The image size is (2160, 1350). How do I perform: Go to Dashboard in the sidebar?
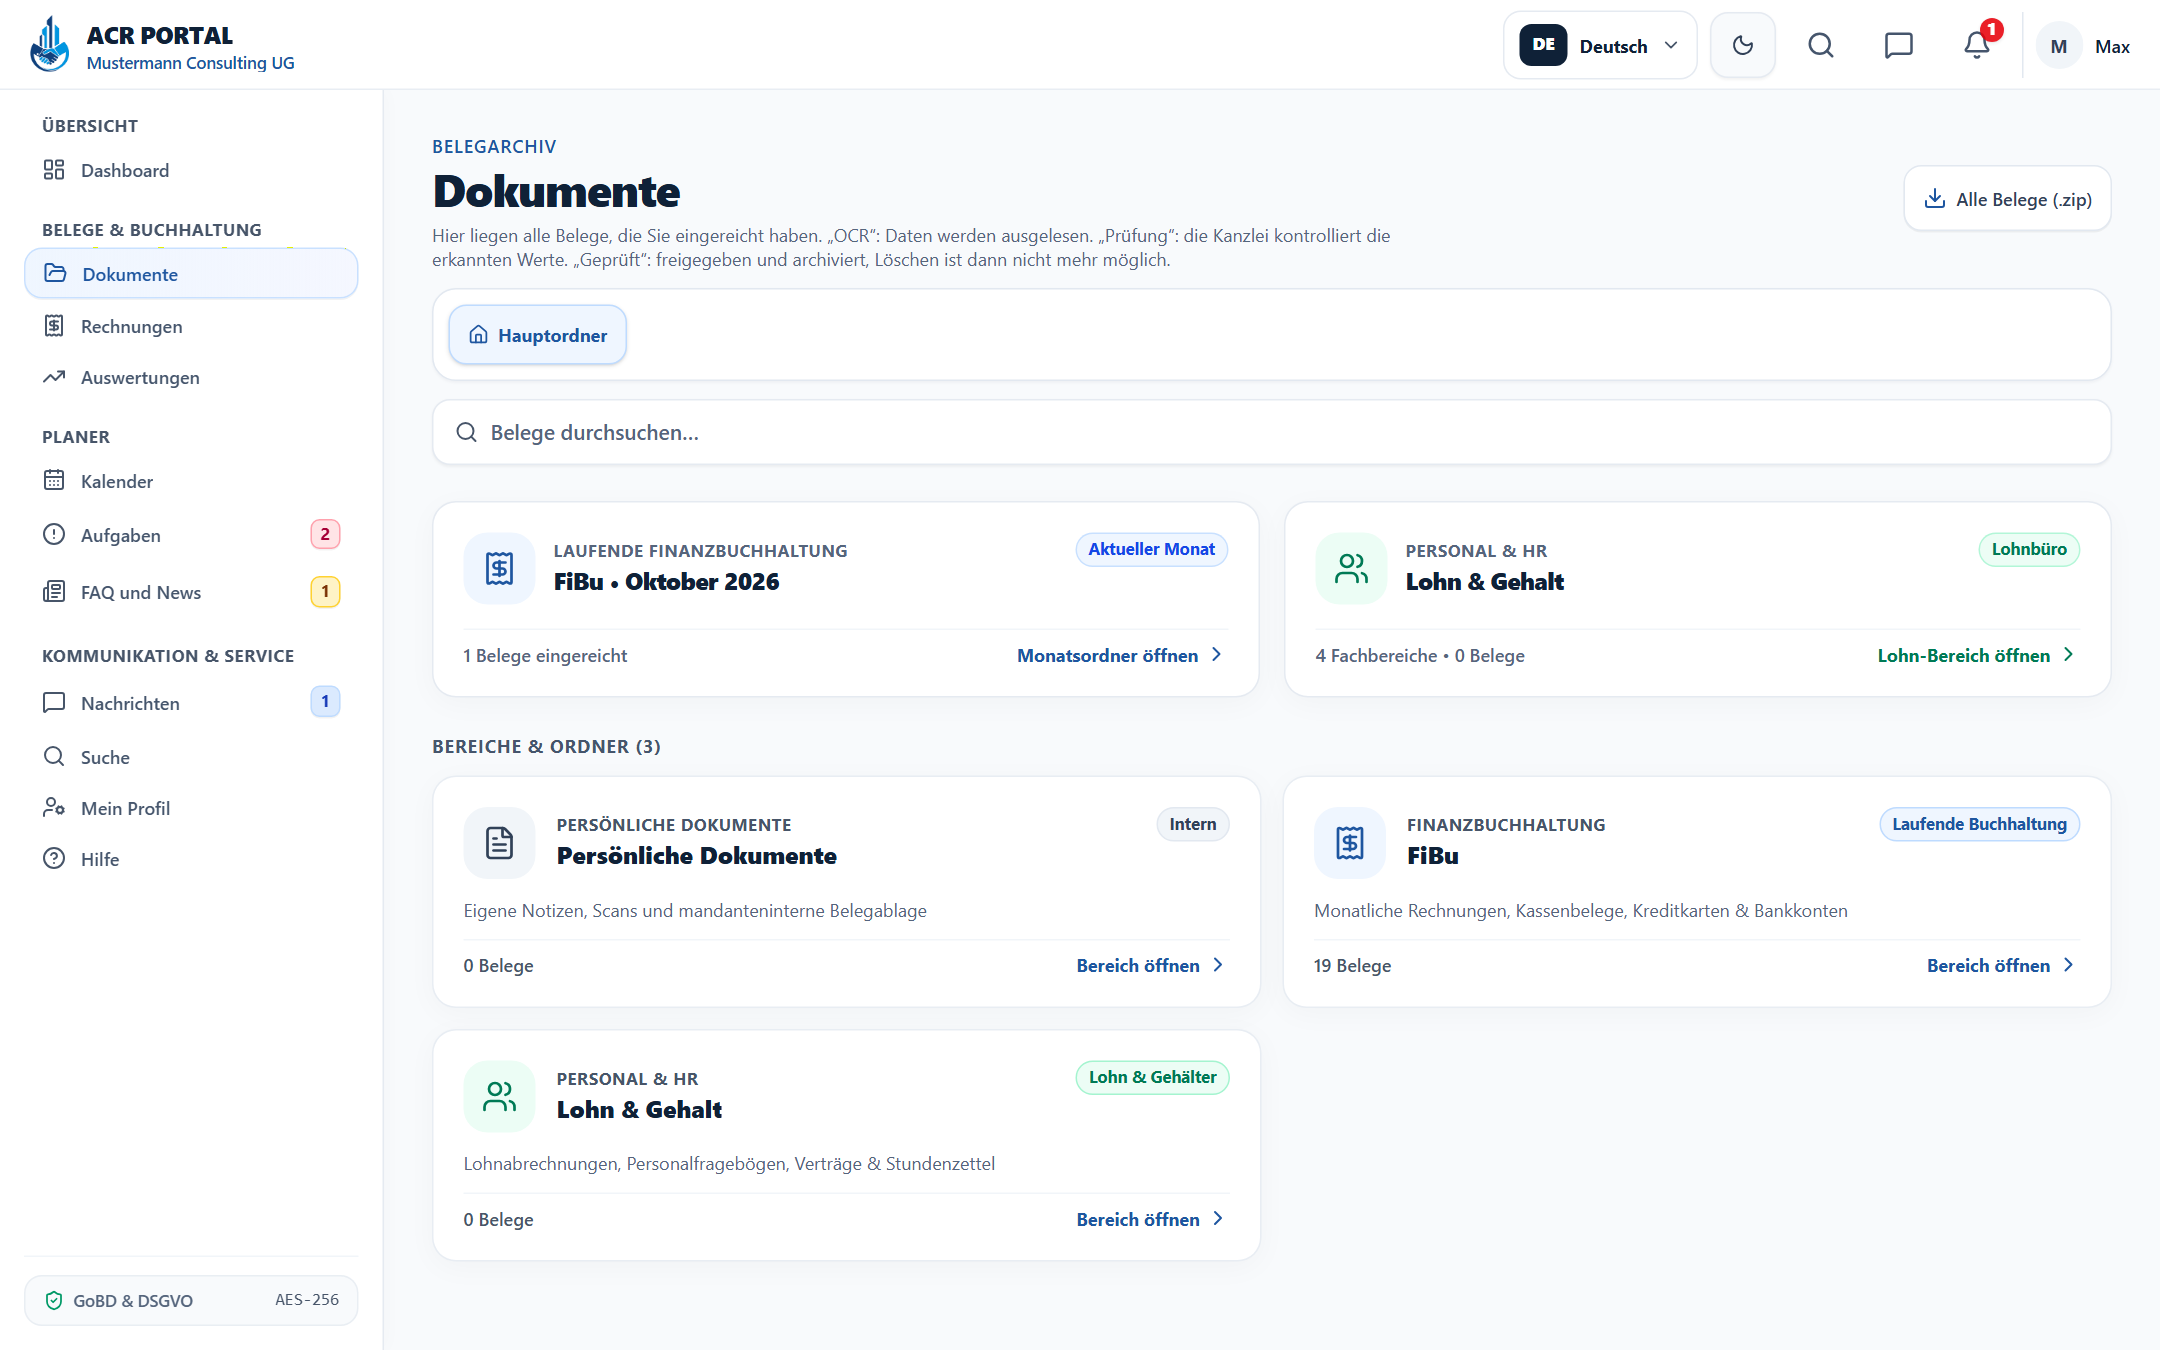point(191,170)
